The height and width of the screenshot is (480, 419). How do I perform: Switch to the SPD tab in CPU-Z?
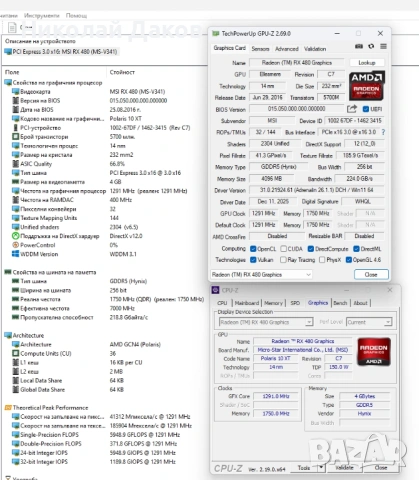[295, 303]
